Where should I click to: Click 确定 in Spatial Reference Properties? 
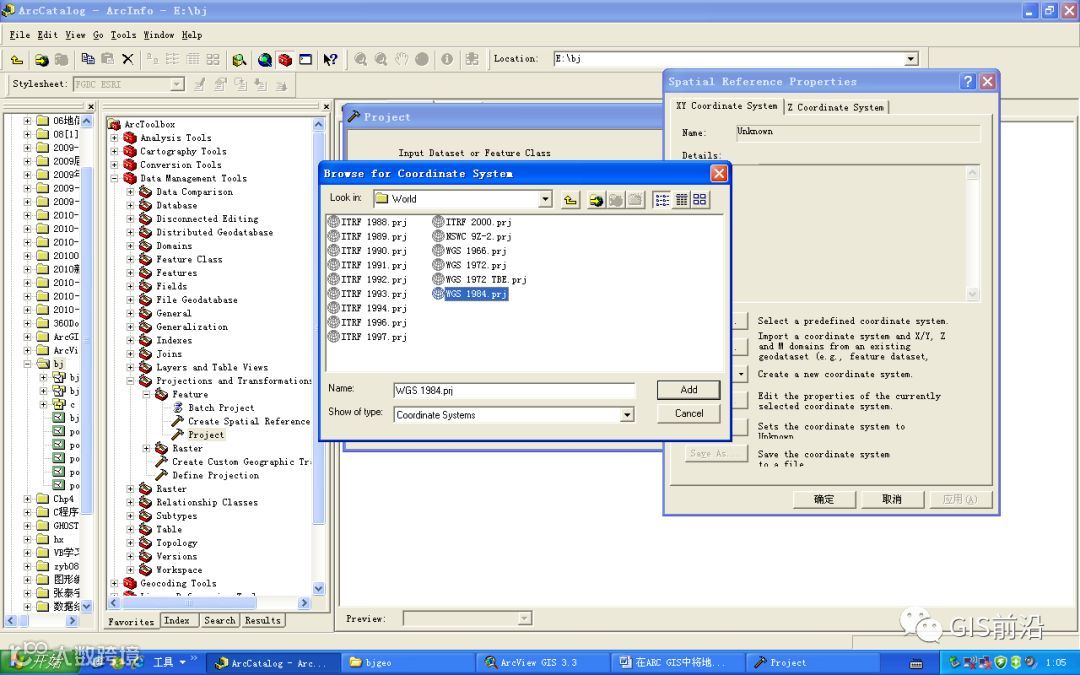[824, 499]
